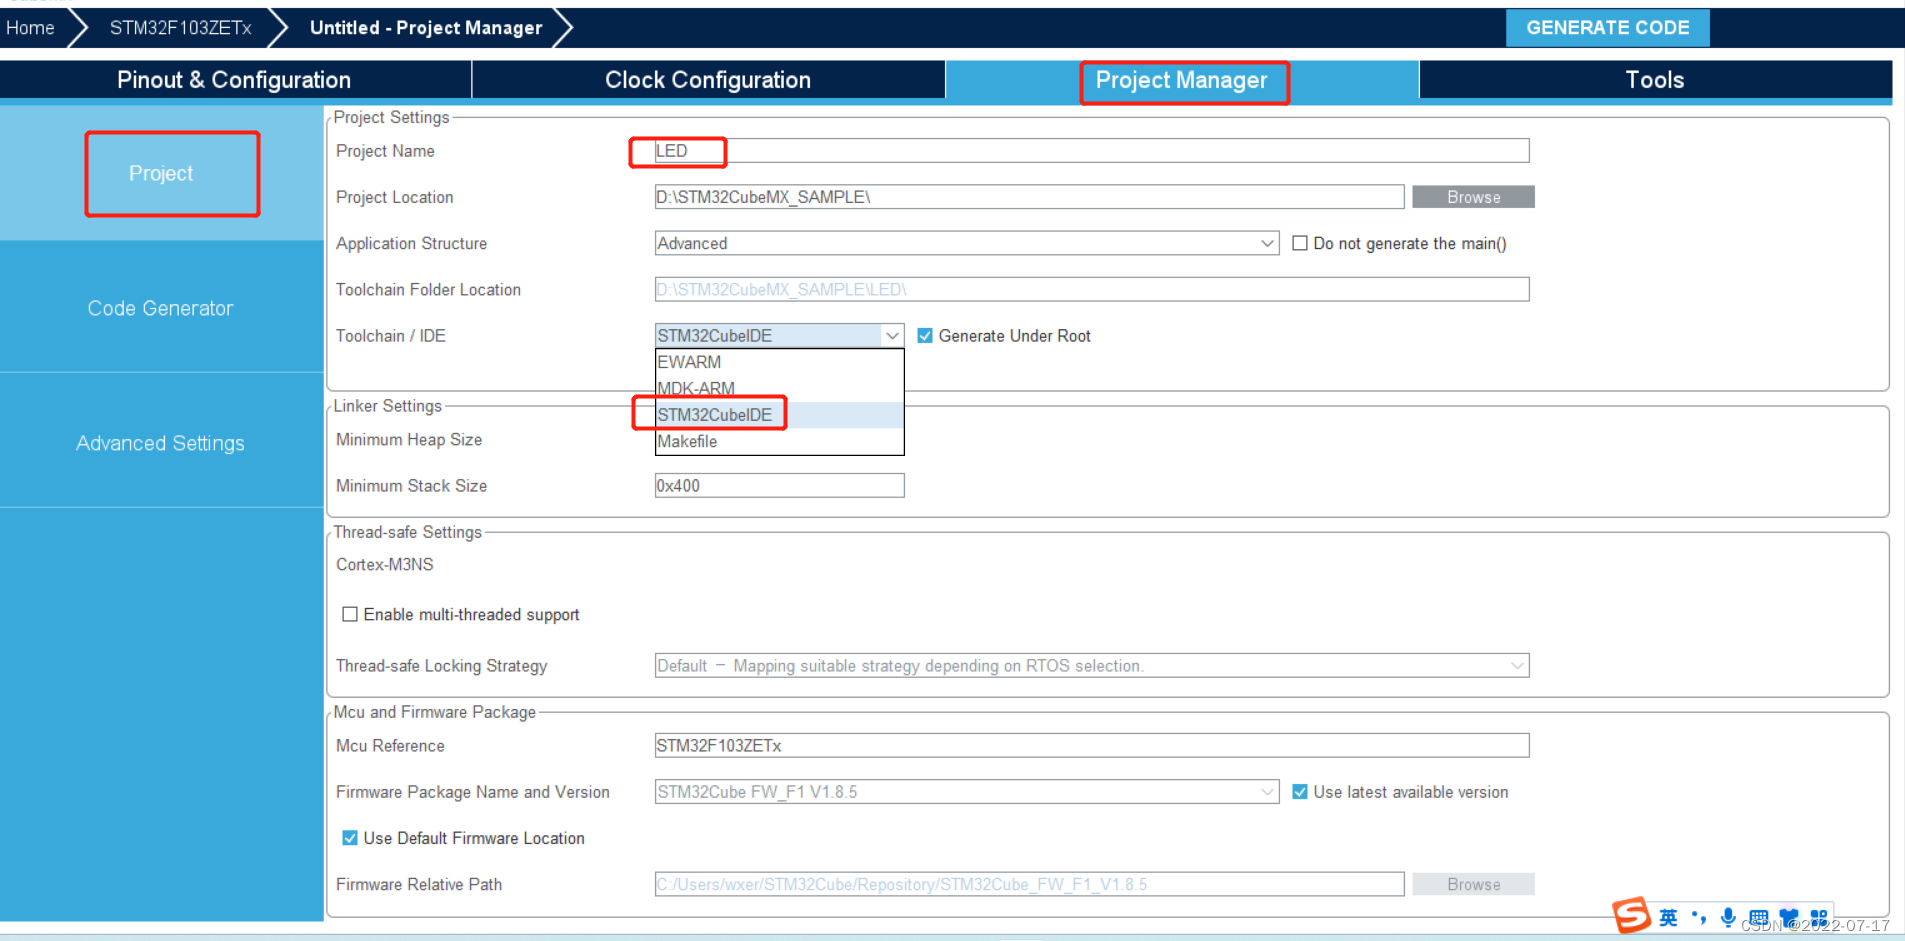This screenshot has width=1905, height=941.
Task: Click the Project Location path field
Action: coord(1030,197)
